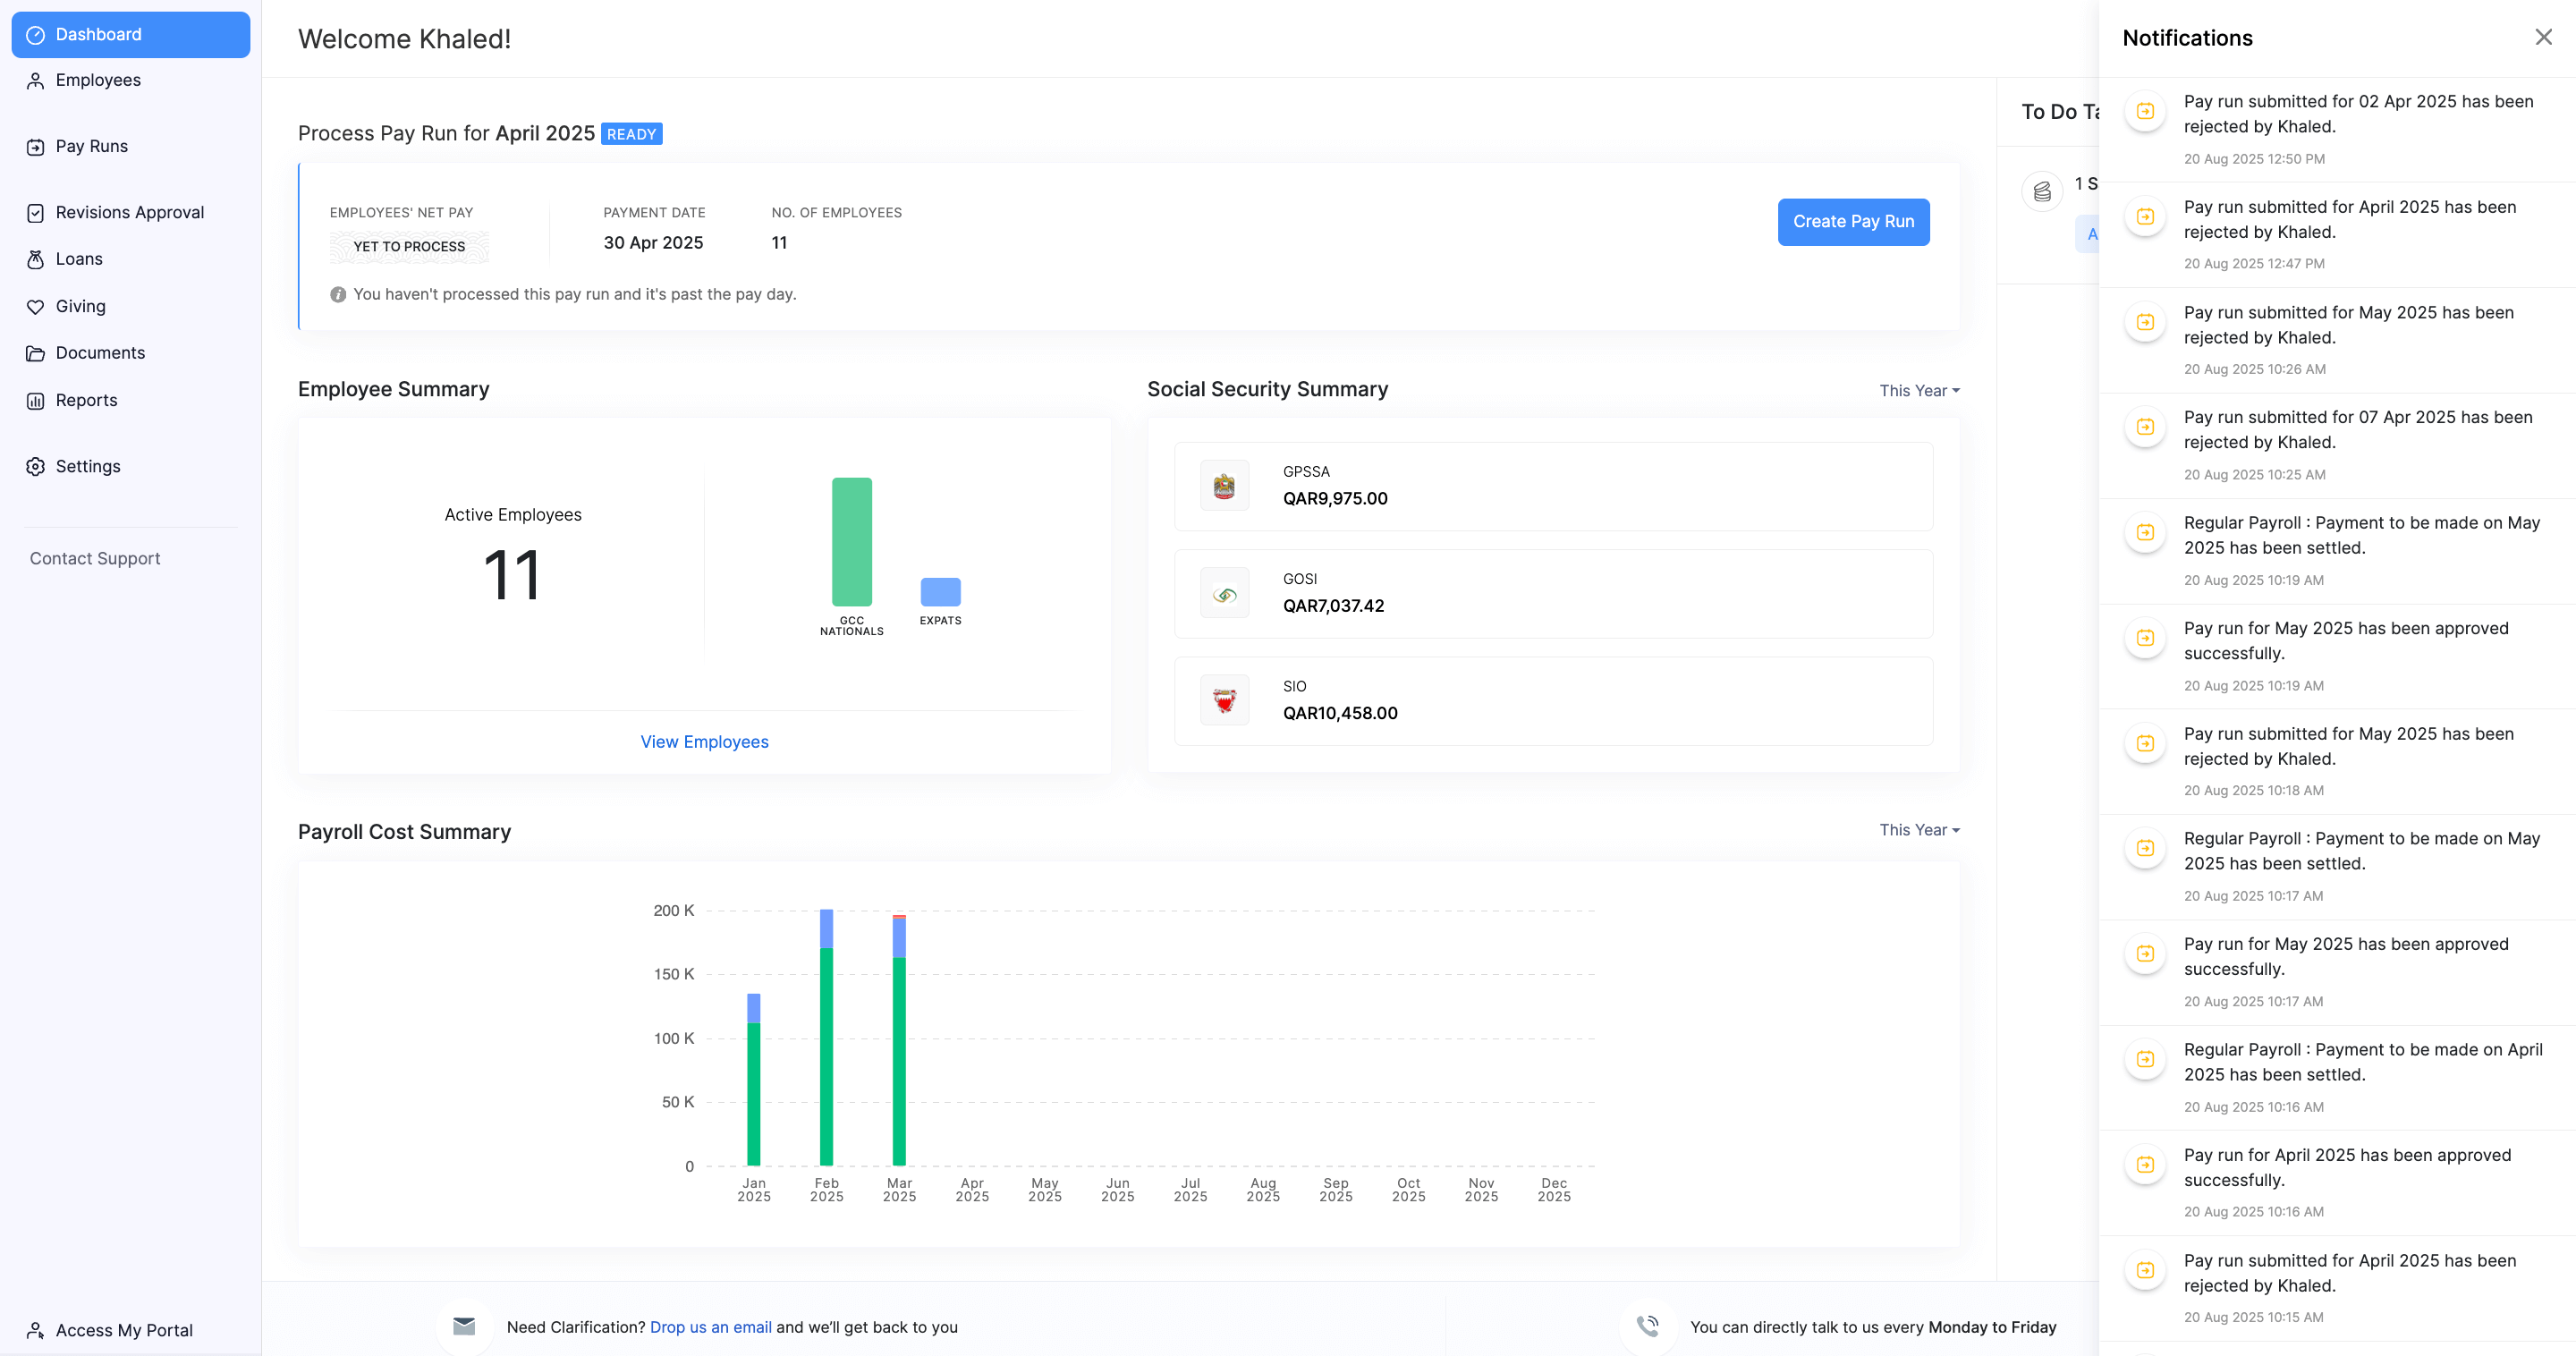Open the View Employees link

(x=704, y=742)
